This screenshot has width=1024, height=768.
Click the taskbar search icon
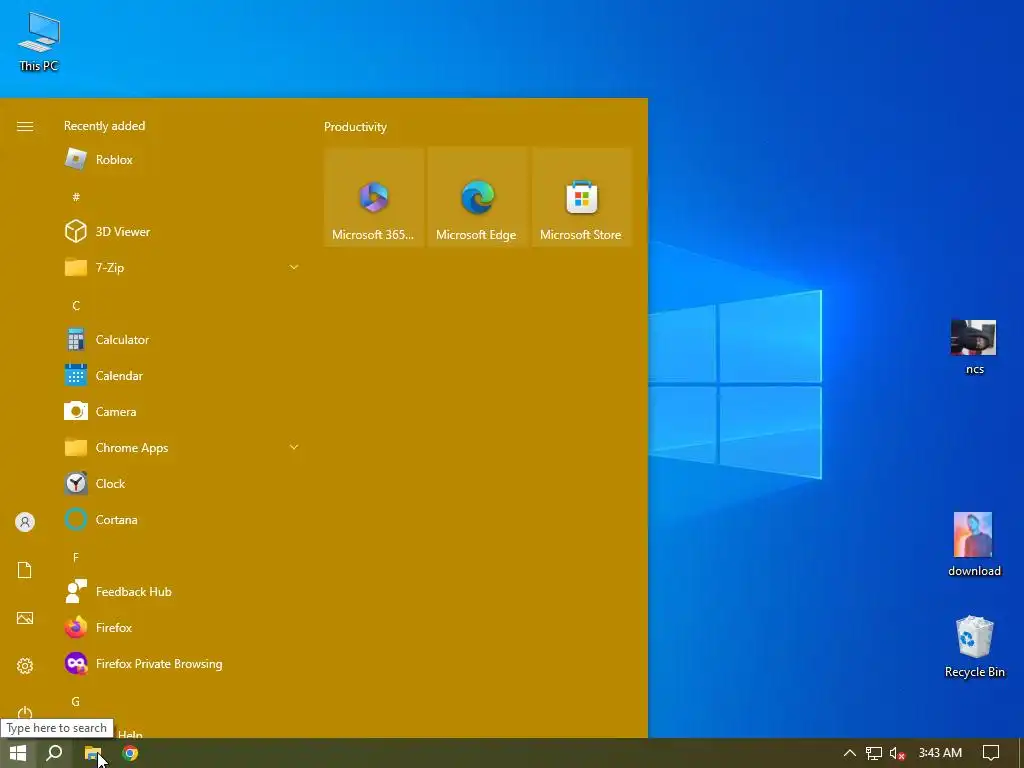click(54, 753)
